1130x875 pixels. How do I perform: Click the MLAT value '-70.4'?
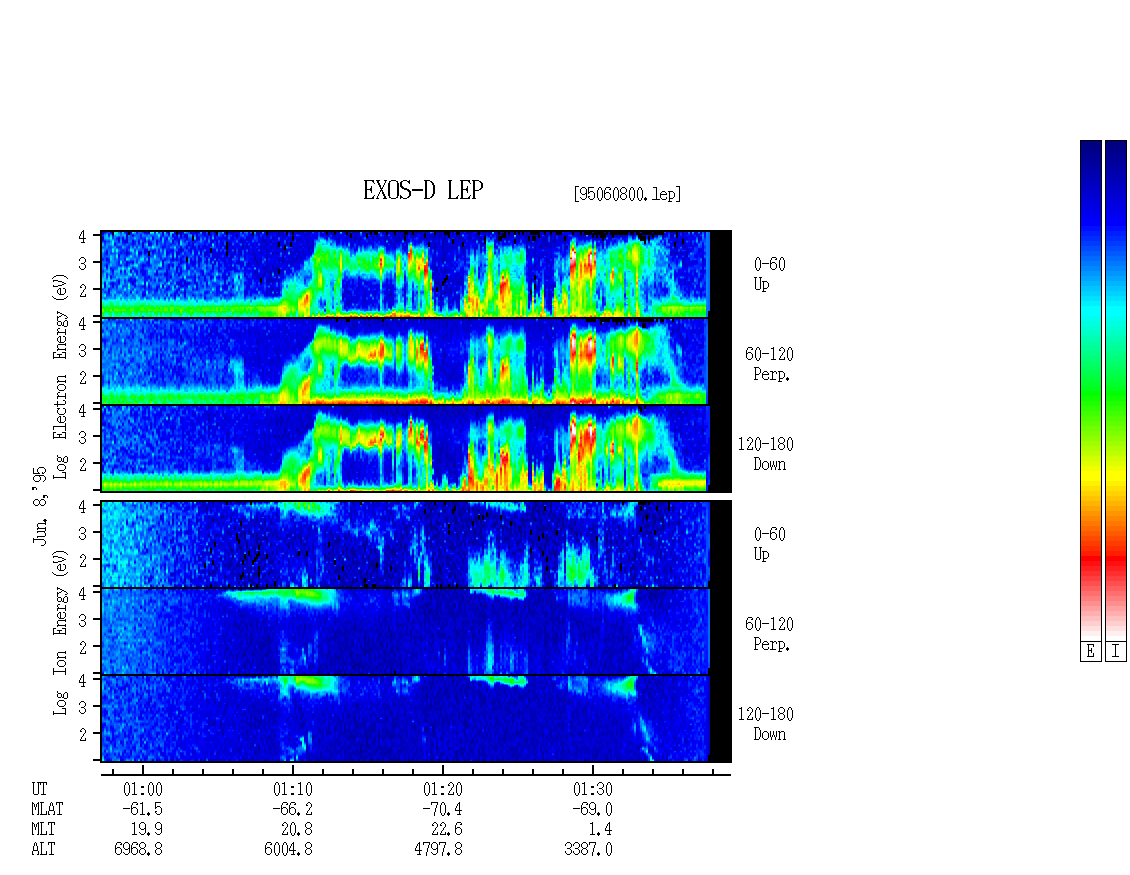[x=442, y=809]
